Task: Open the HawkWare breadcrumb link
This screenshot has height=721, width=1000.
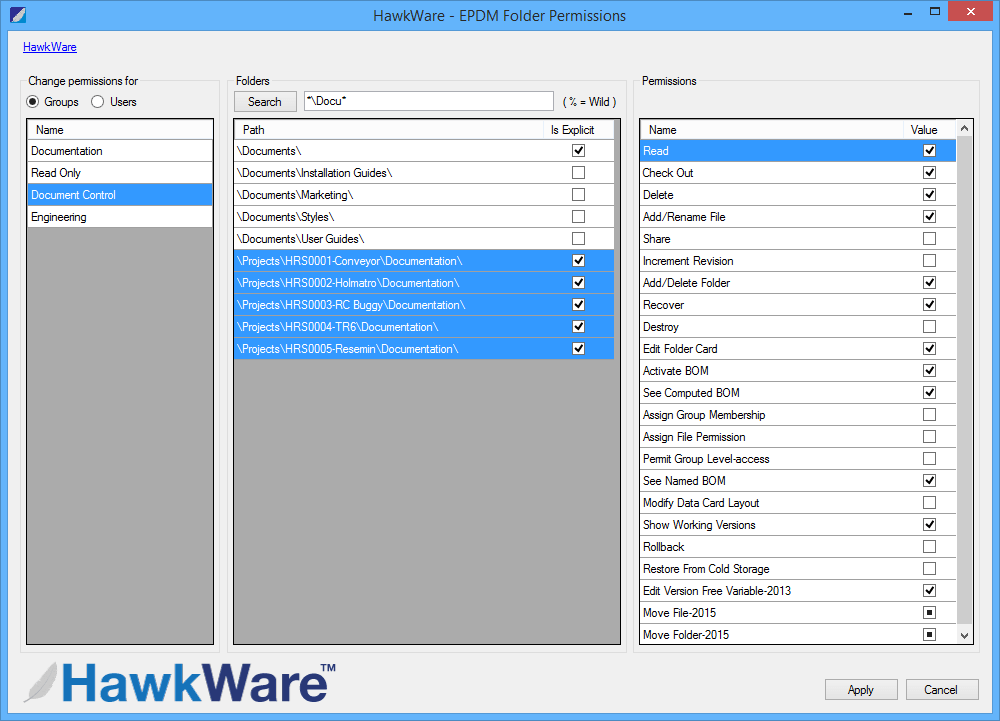Action: (49, 46)
